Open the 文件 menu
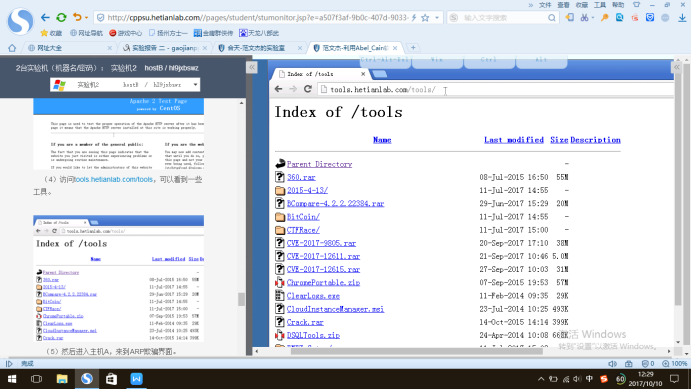692x389 pixels. (x=545, y=5)
